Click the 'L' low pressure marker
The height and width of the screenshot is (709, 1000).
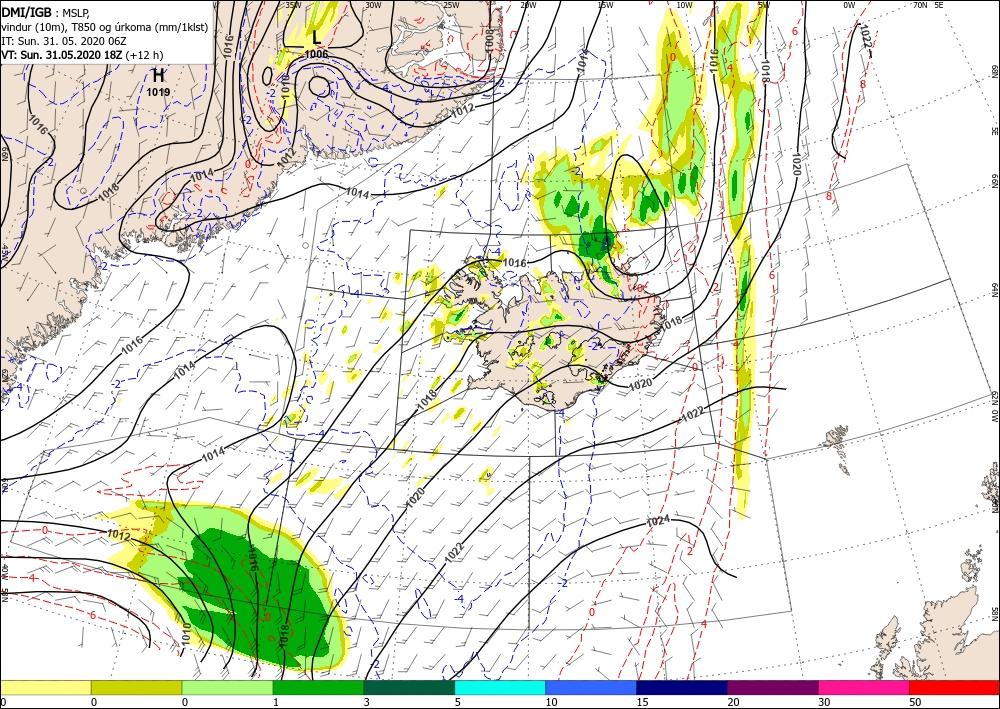click(x=317, y=38)
